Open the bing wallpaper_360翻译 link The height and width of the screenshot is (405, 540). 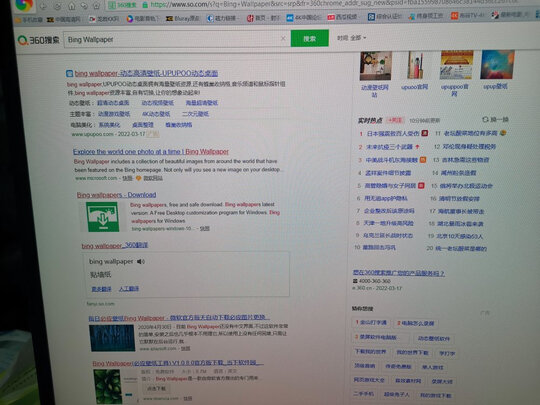(x=115, y=245)
